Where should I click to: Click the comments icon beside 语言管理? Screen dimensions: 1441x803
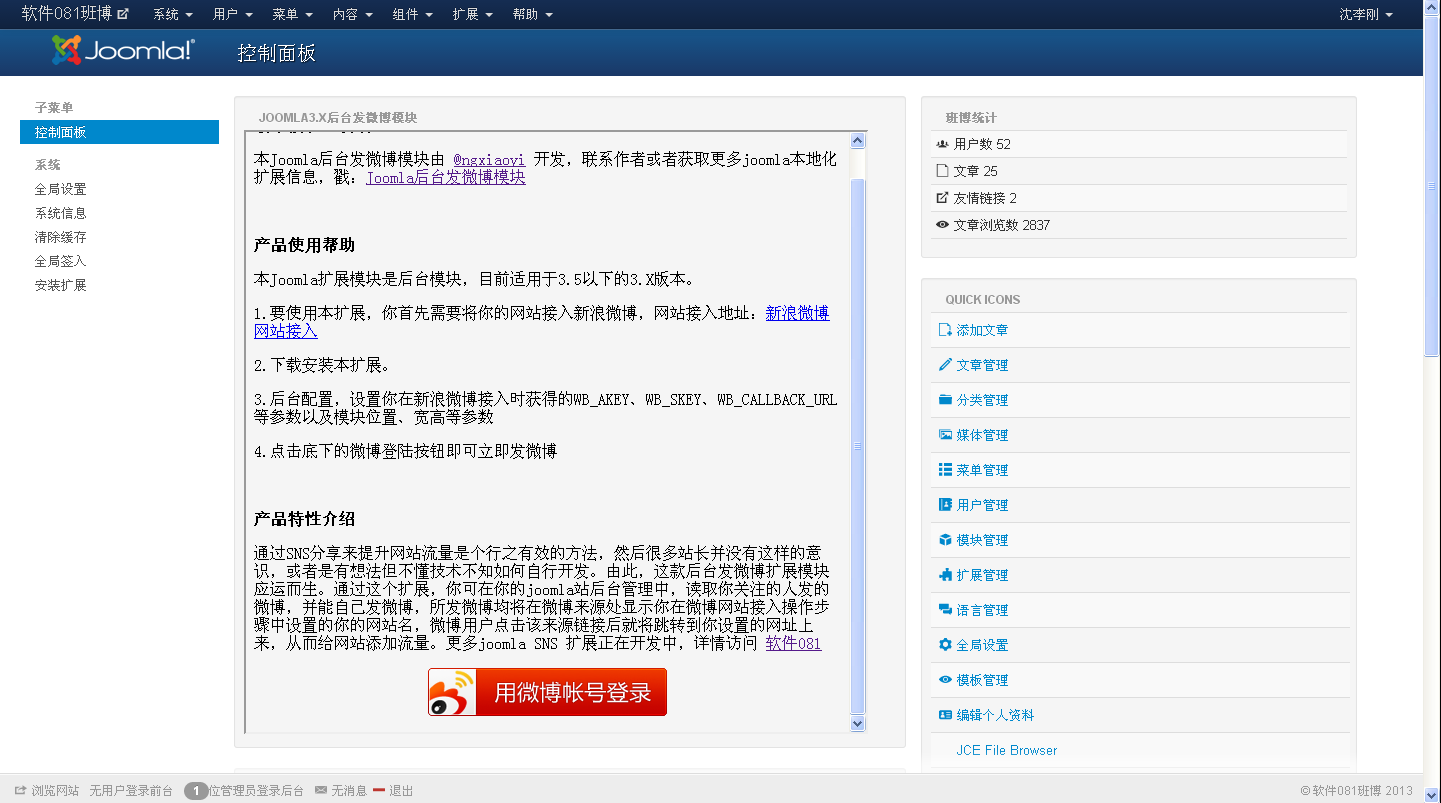945,610
